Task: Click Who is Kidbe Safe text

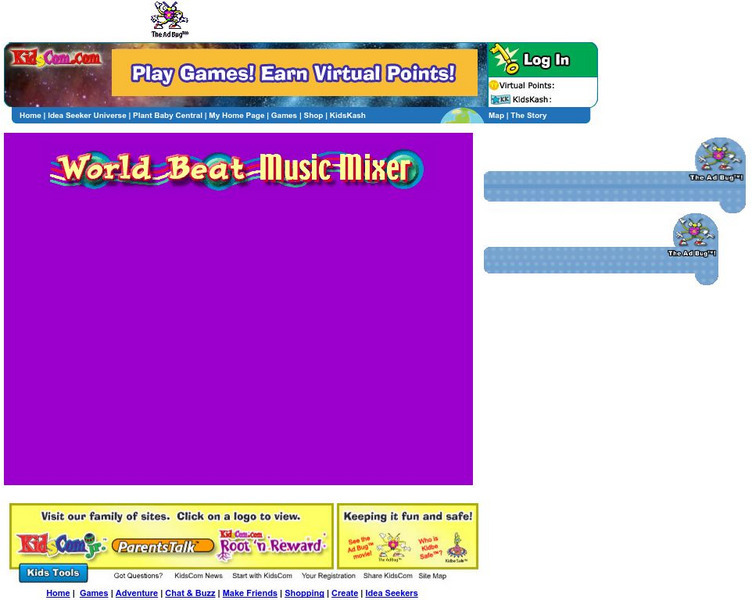Action: 429,548
